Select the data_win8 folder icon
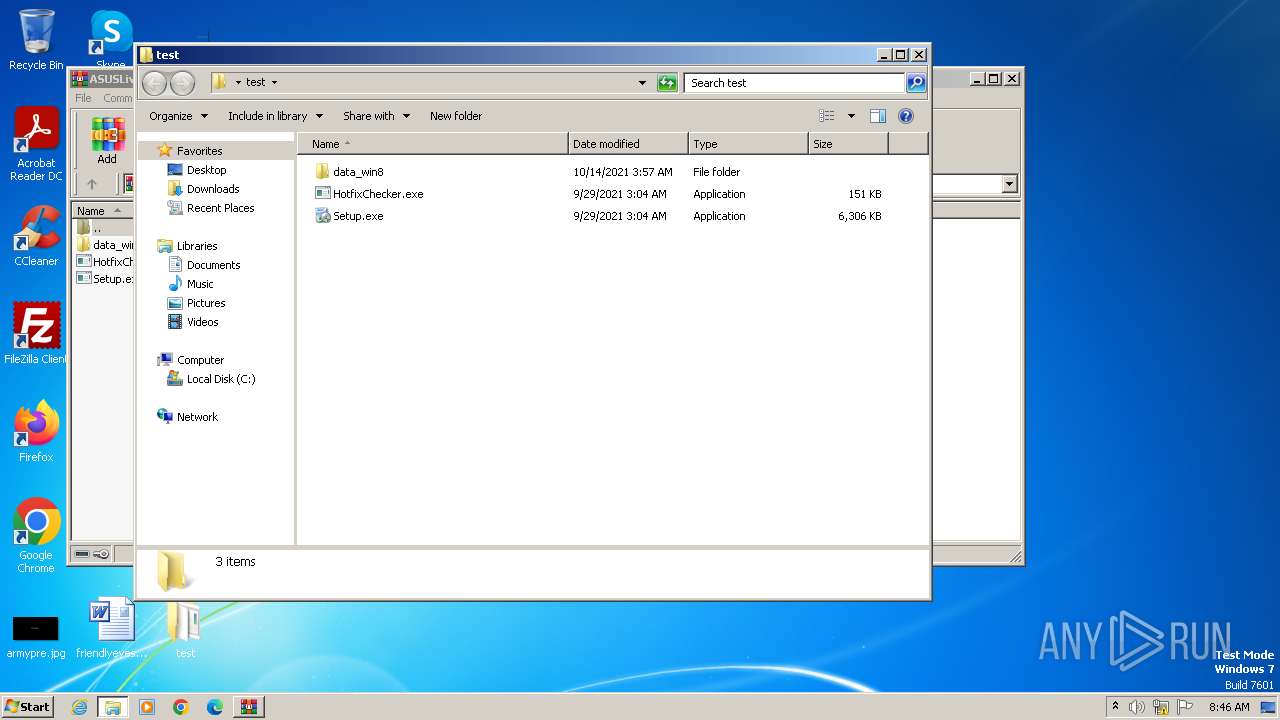1280x720 pixels. [x=322, y=172]
